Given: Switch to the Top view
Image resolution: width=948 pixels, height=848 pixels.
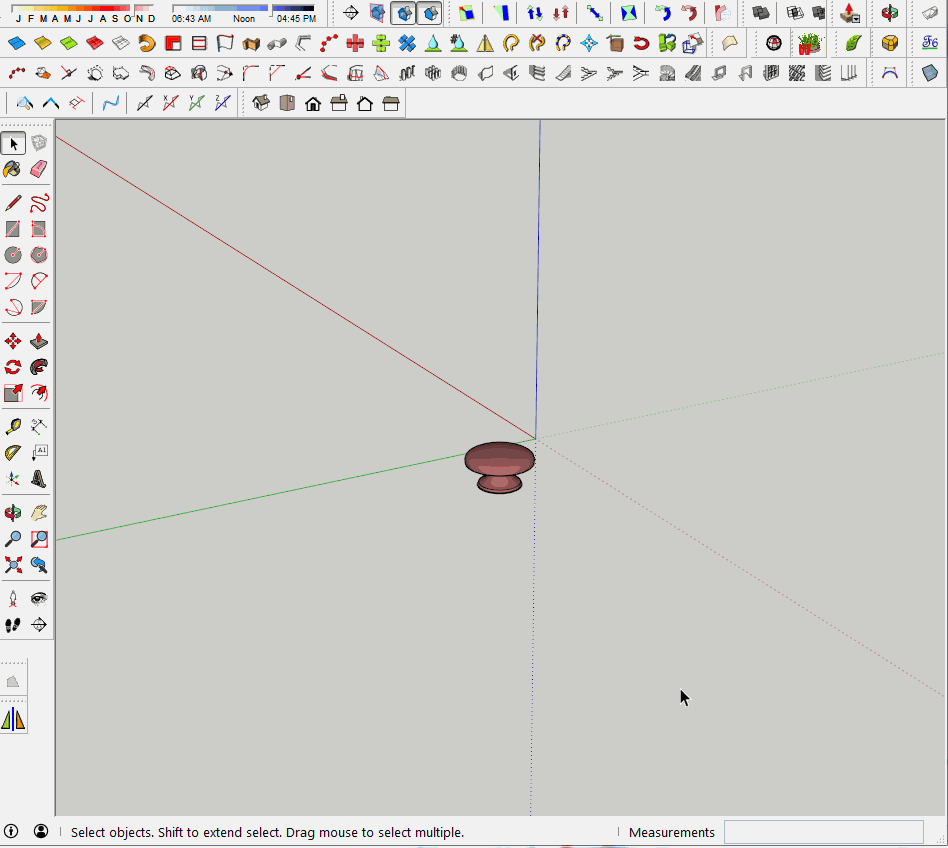Looking at the screenshot, I should (286, 102).
